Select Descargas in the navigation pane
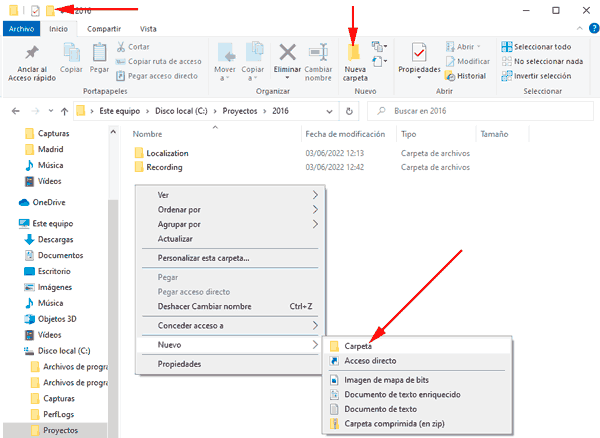Screen dimensions: 600x438 pyautogui.click(x=49, y=239)
